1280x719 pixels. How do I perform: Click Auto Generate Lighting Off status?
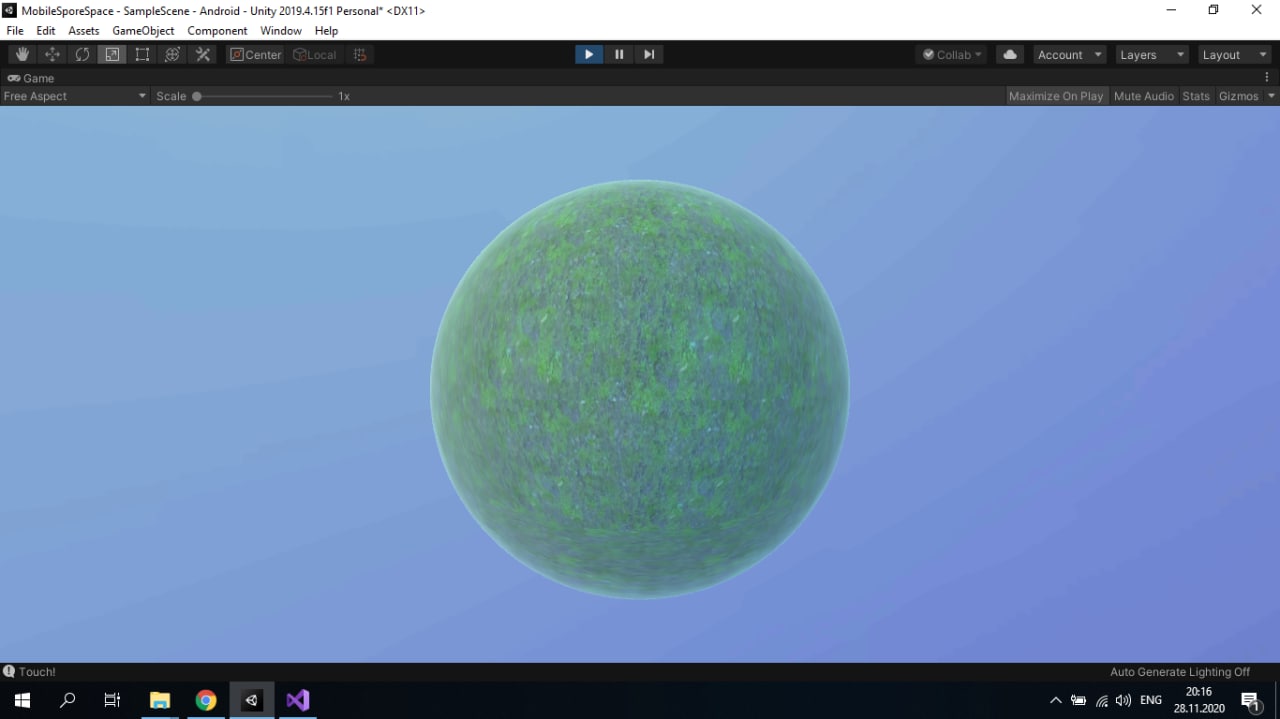click(1180, 672)
